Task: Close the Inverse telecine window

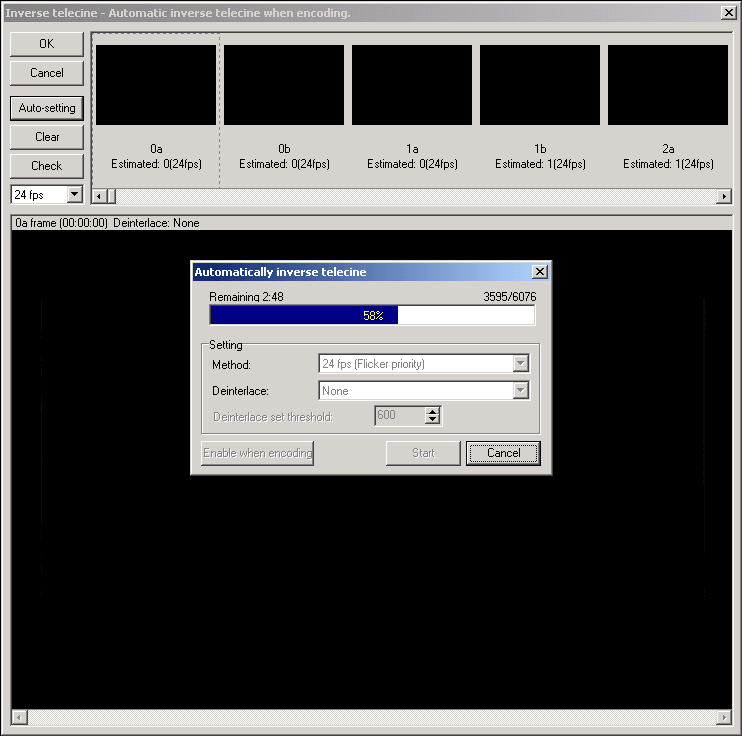Action: (728, 12)
